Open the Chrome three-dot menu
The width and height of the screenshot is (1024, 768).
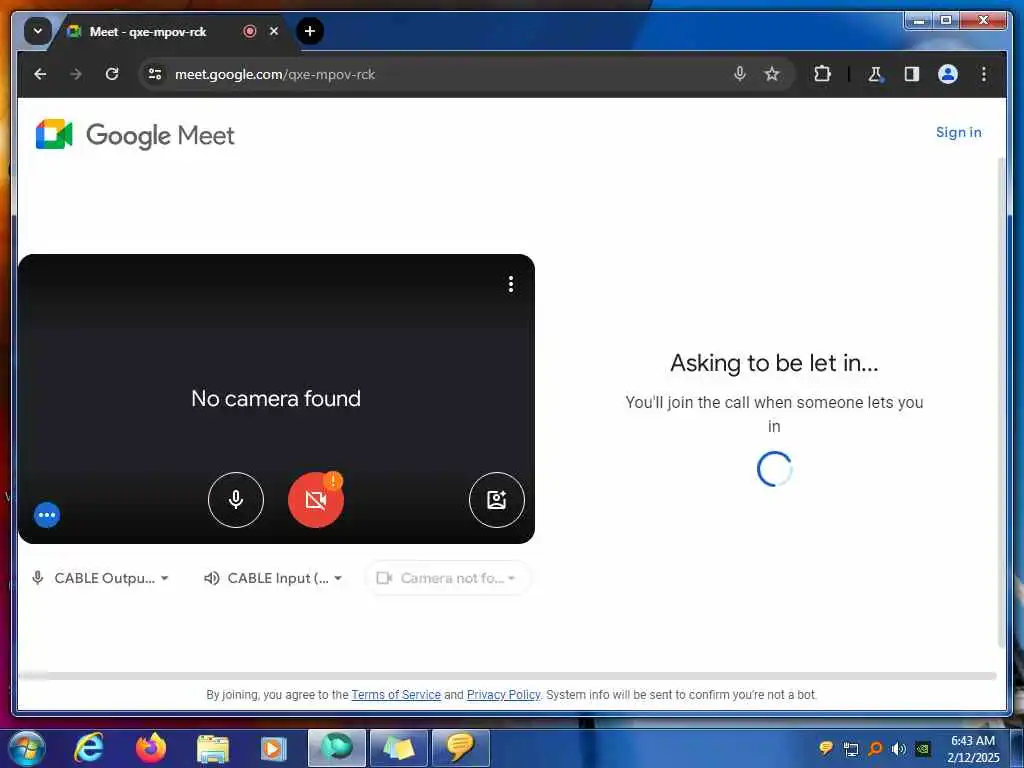tap(984, 74)
